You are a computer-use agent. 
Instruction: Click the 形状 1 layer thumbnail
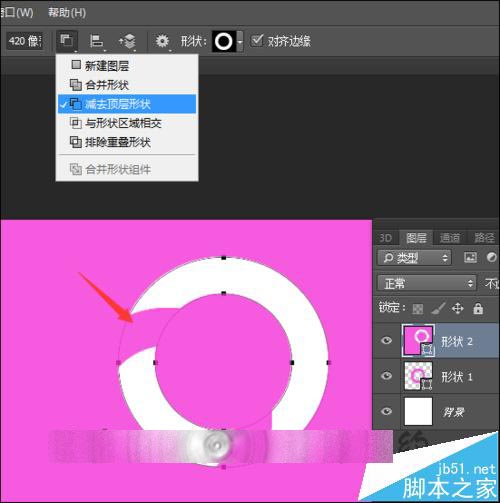coord(418,376)
